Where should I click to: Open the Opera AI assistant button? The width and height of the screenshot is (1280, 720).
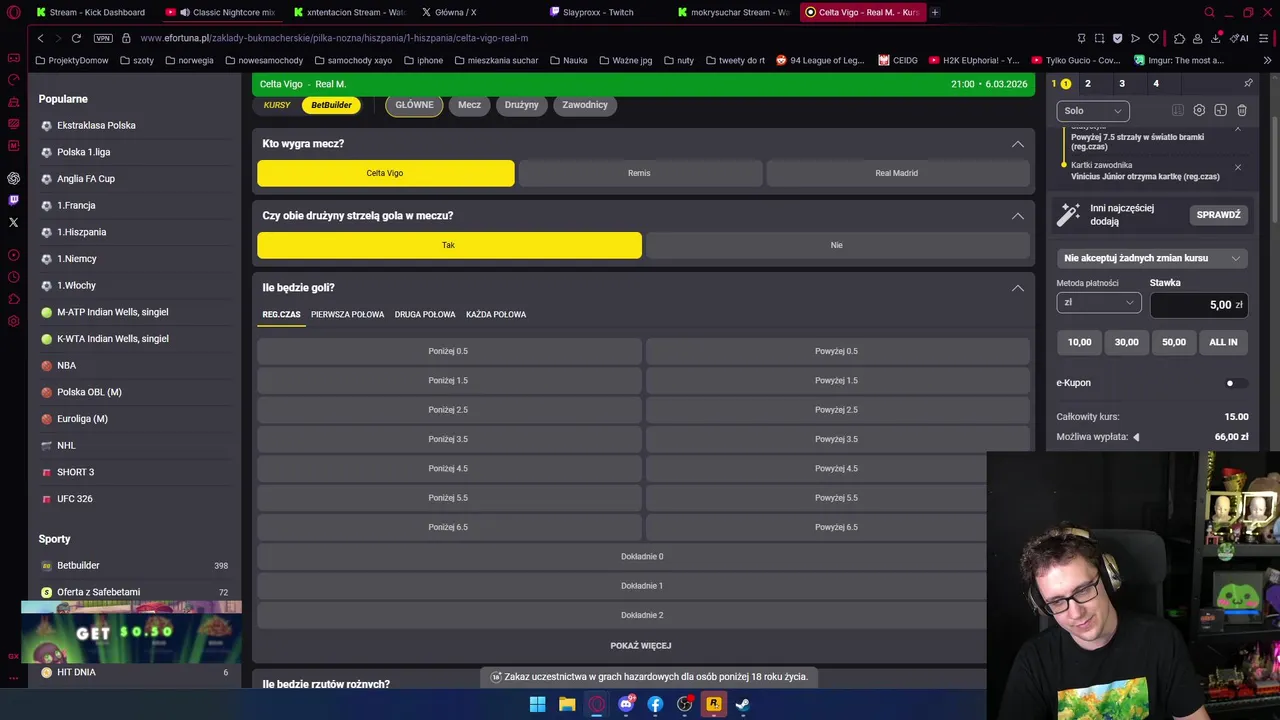pyautogui.click(x=1240, y=38)
